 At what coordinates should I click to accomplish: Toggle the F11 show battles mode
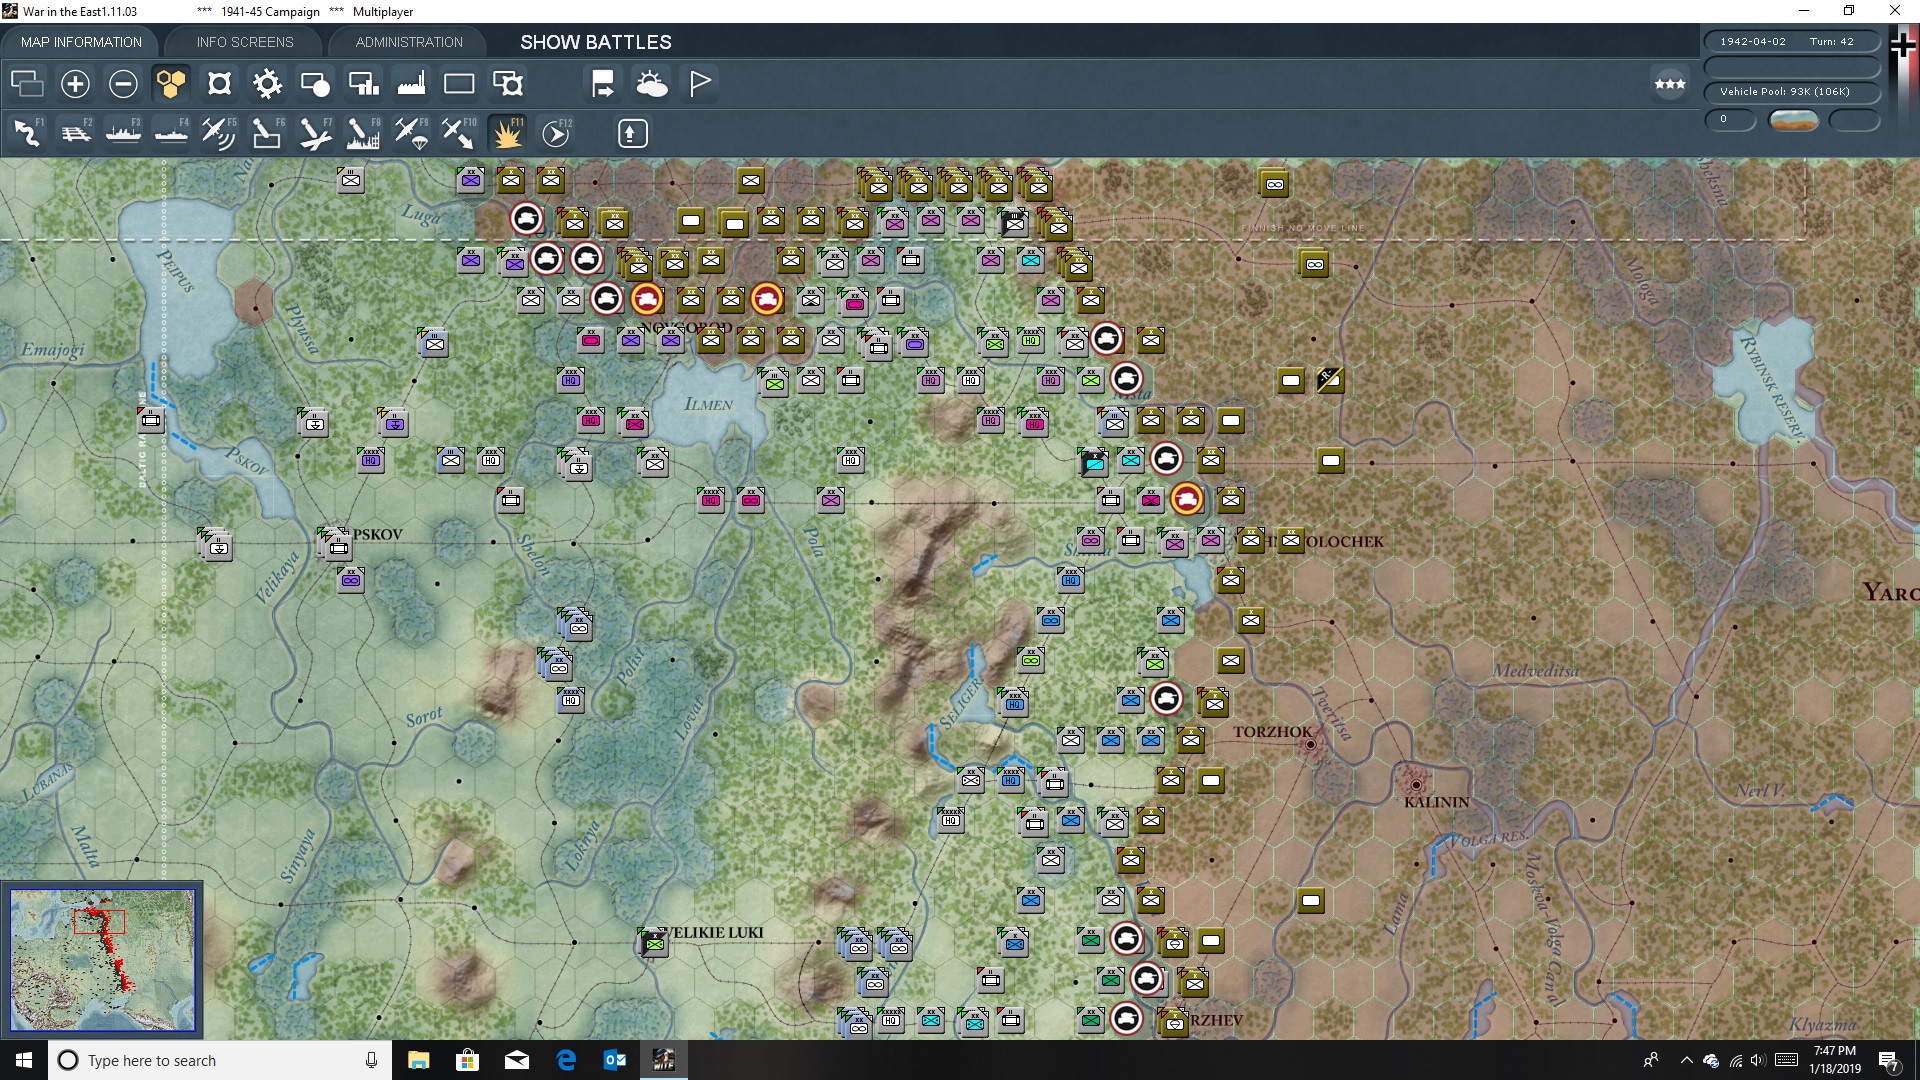pyautogui.click(x=507, y=133)
